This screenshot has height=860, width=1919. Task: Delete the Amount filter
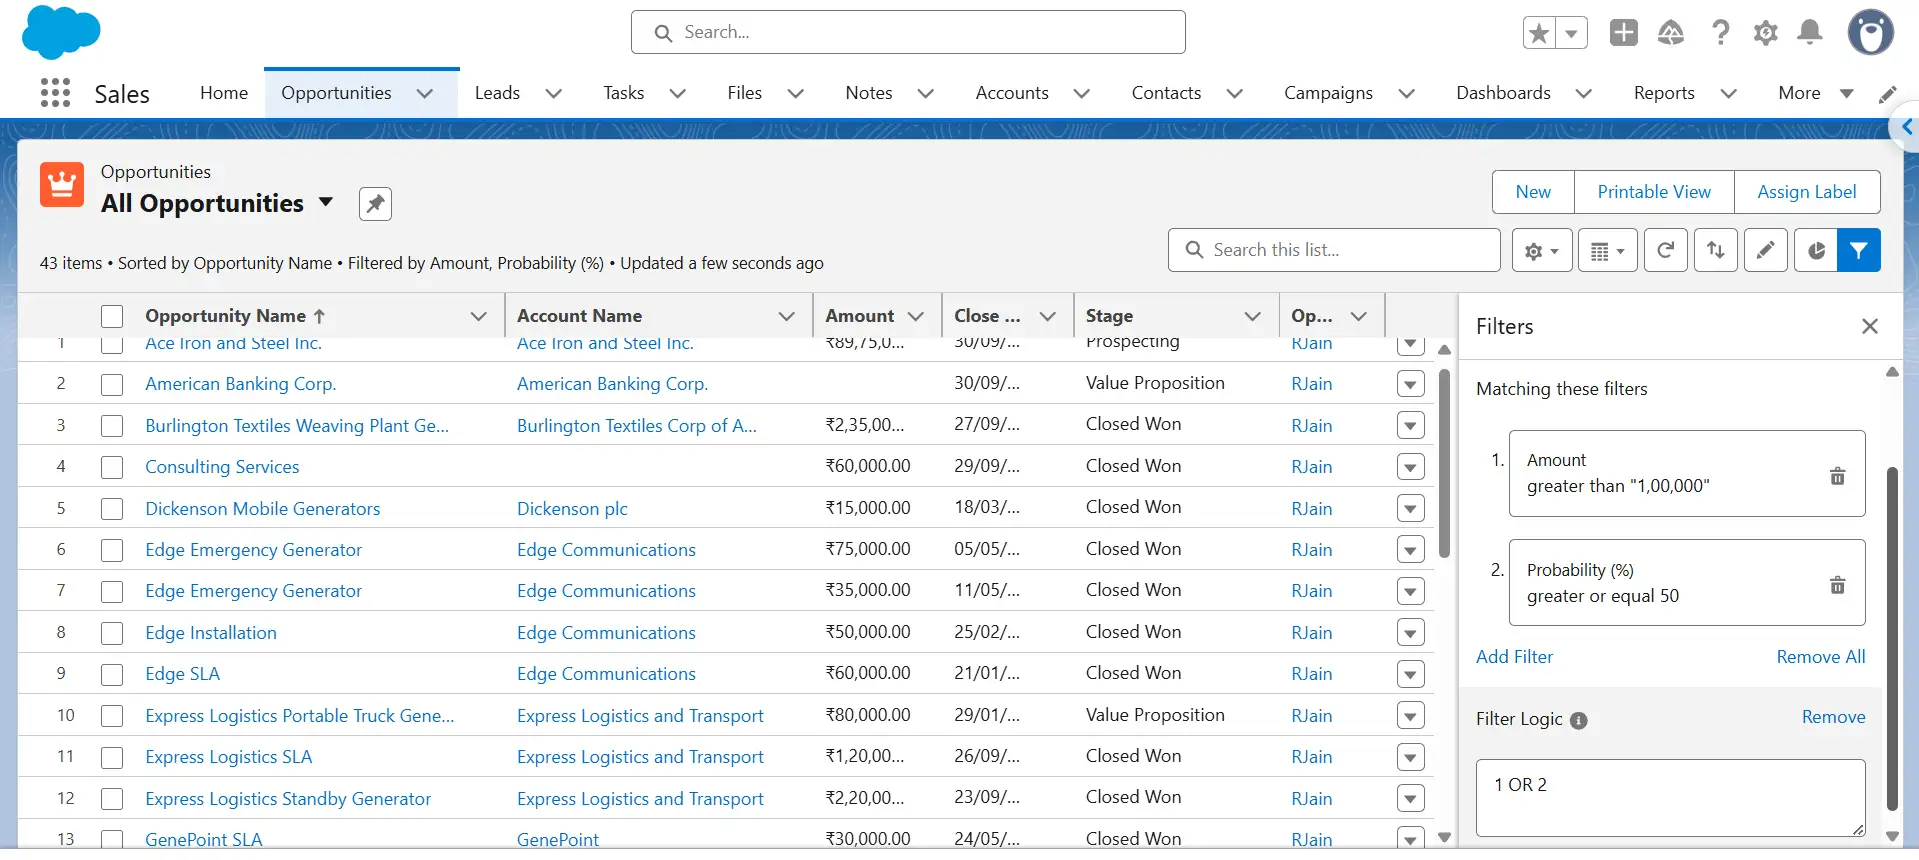[x=1837, y=476]
